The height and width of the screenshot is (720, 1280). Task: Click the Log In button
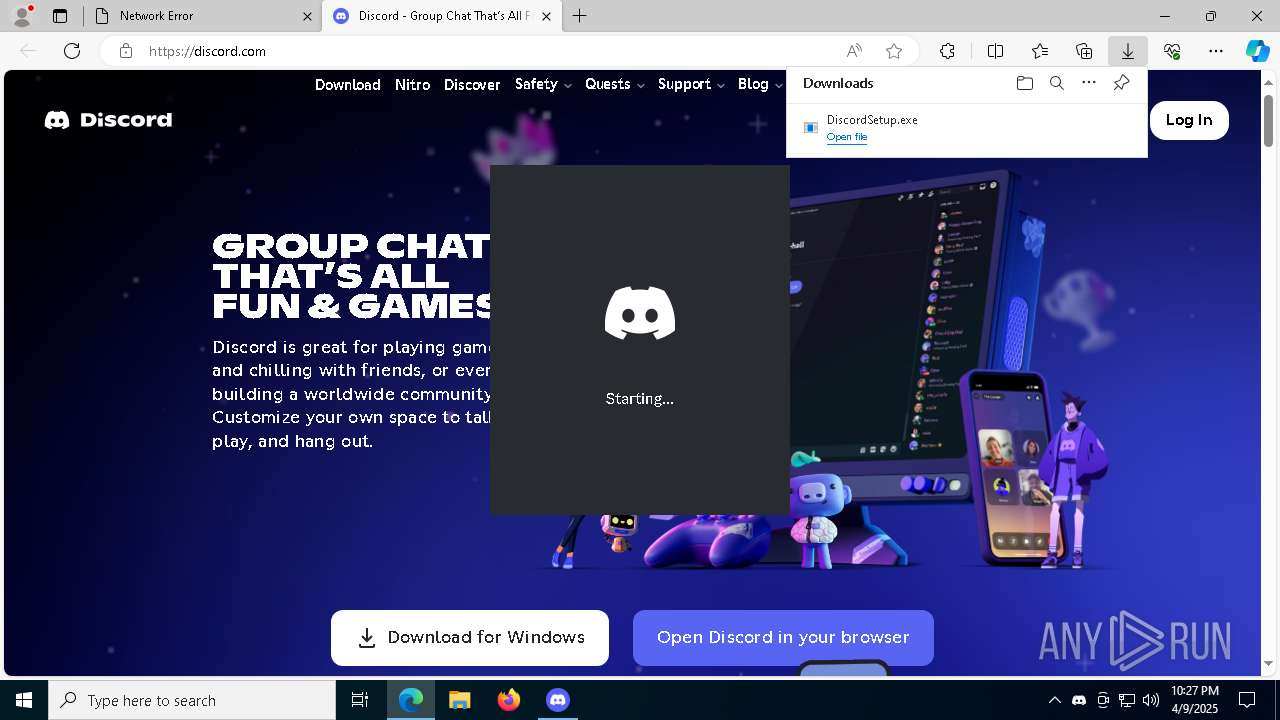point(1189,120)
